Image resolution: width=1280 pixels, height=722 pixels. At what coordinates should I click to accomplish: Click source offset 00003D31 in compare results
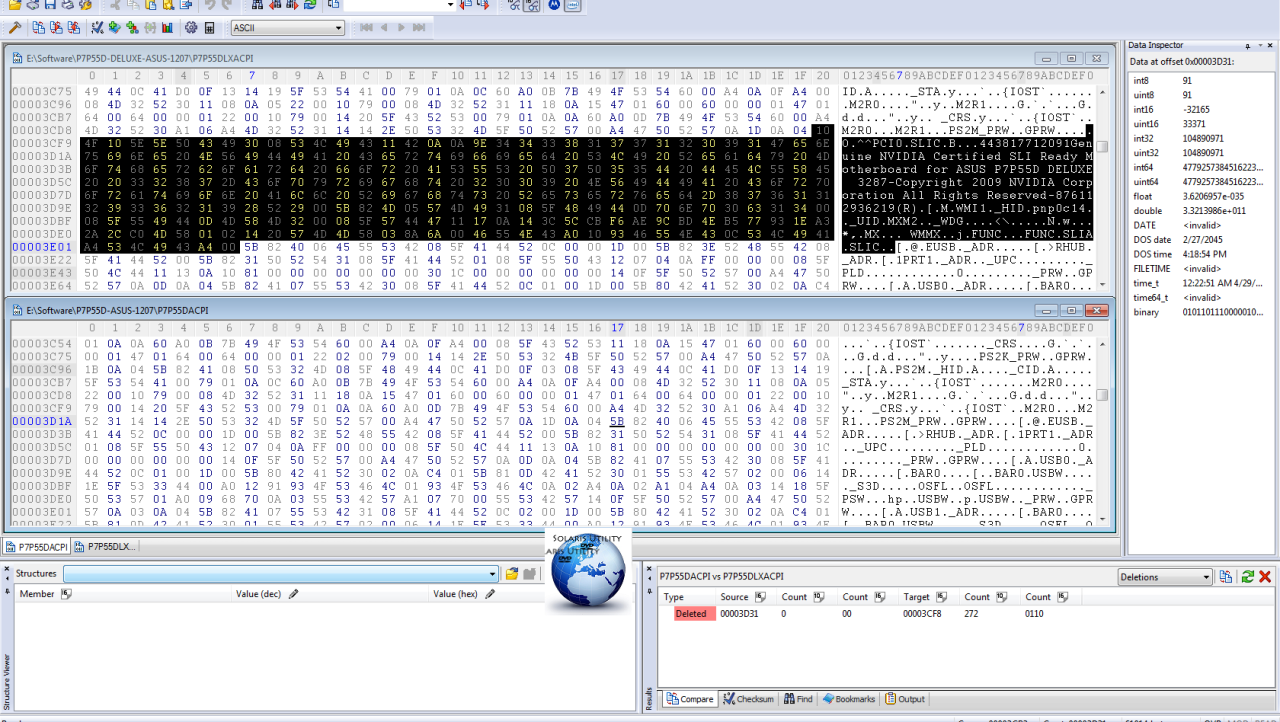pyautogui.click(x=739, y=614)
